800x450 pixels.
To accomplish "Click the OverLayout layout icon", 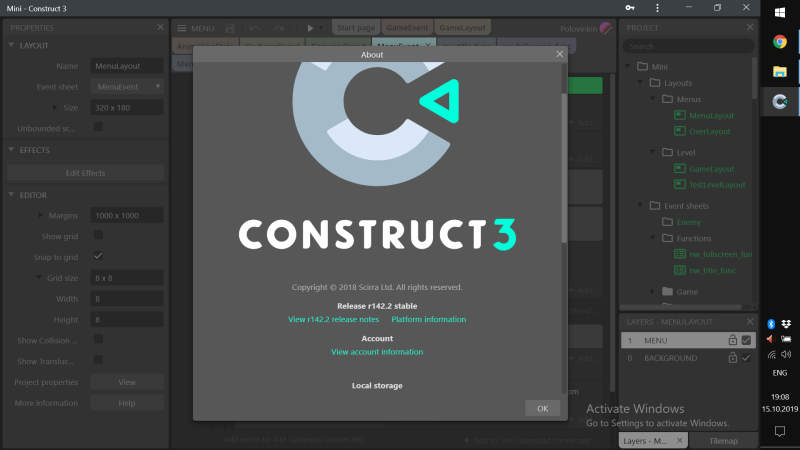I will pos(680,131).
